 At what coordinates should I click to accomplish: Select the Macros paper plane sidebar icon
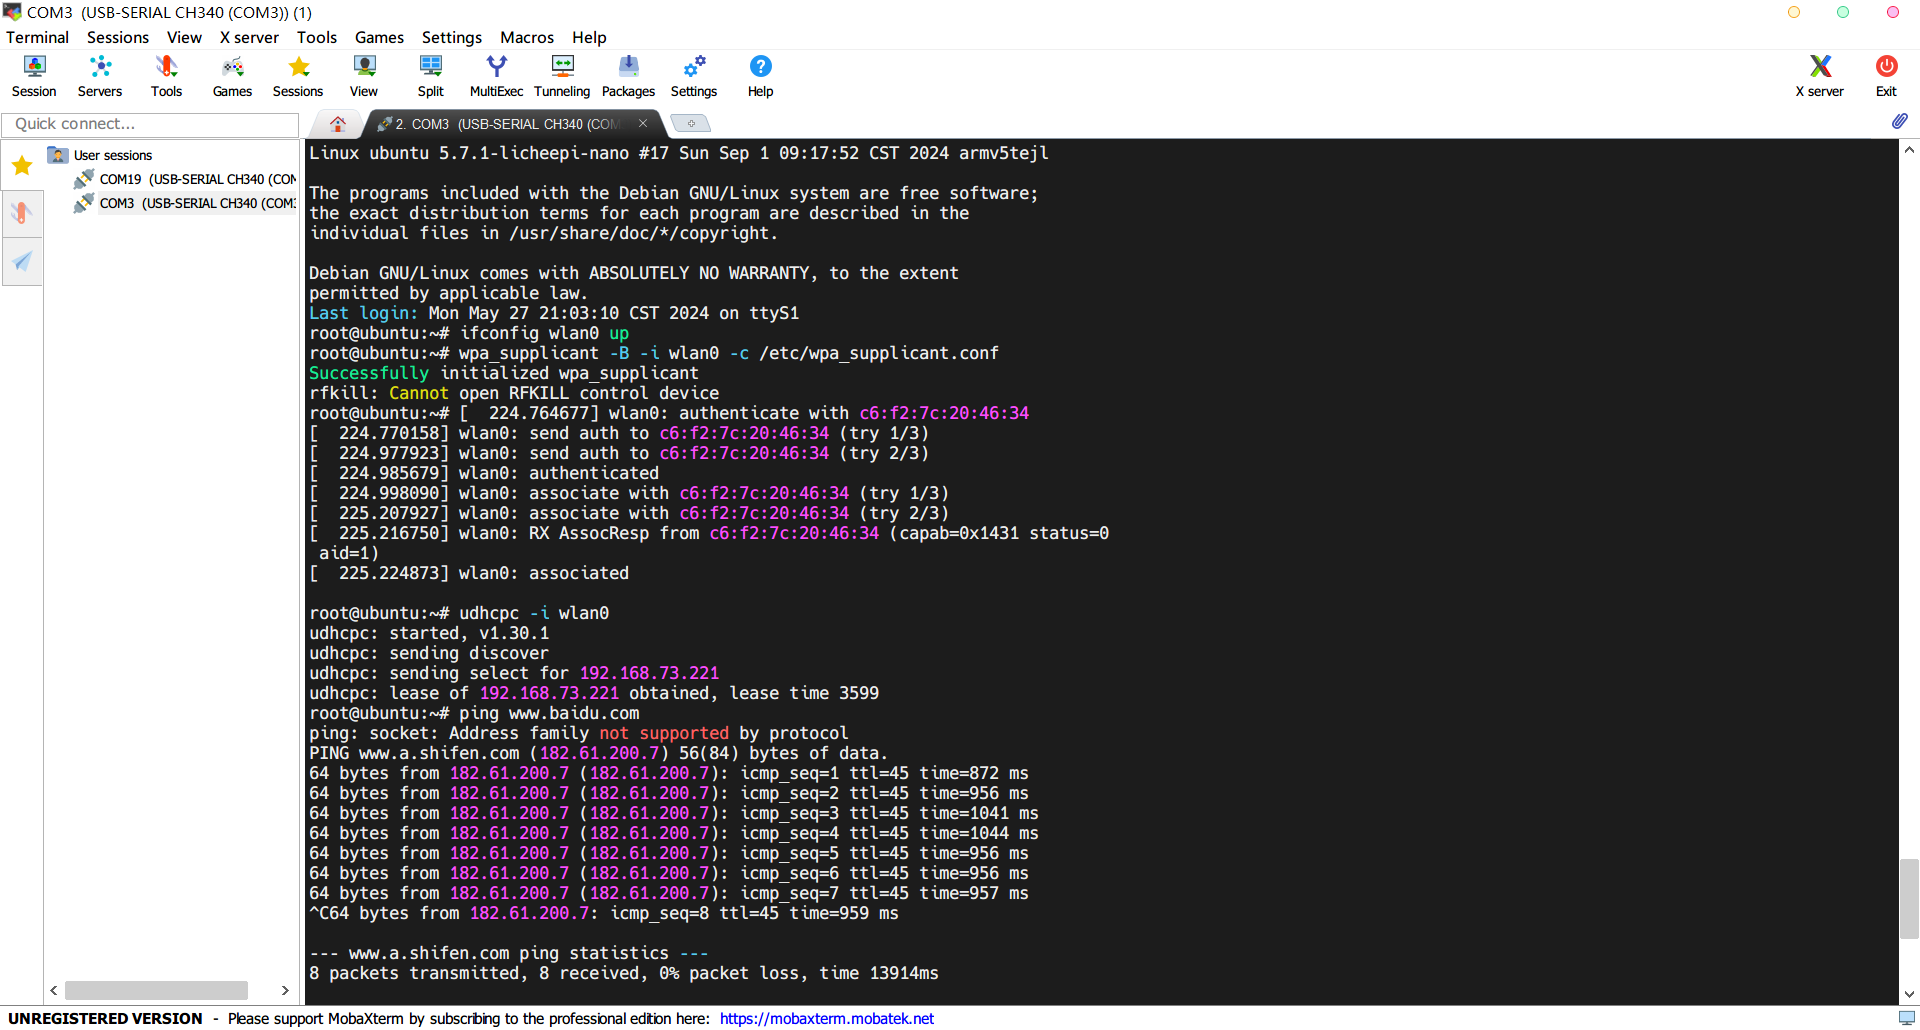(x=22, y=261)
